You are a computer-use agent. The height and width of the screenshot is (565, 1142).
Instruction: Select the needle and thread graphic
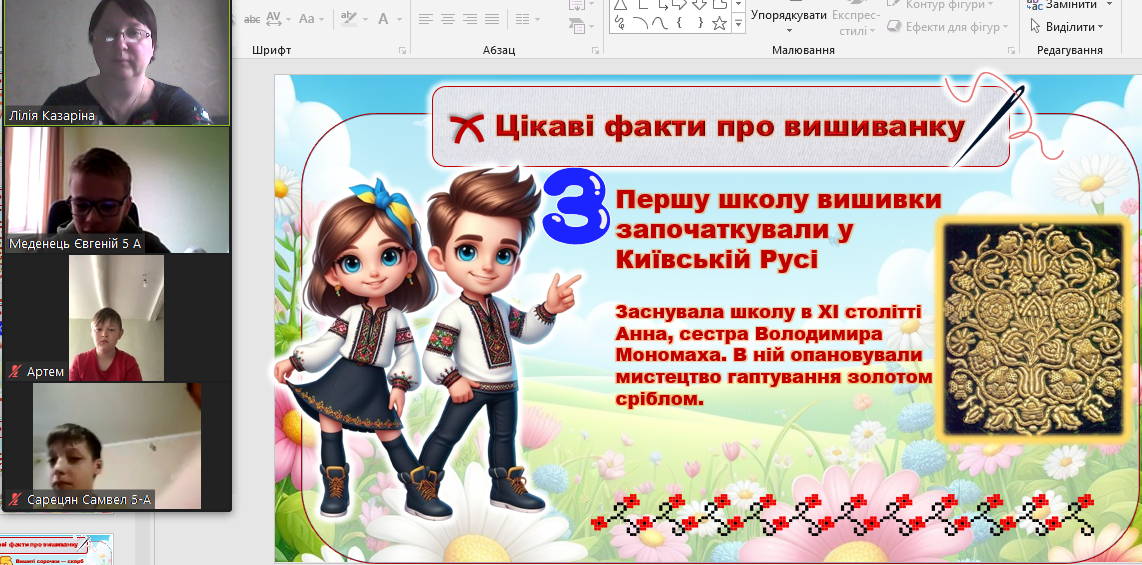click(x=1003, y=120)
